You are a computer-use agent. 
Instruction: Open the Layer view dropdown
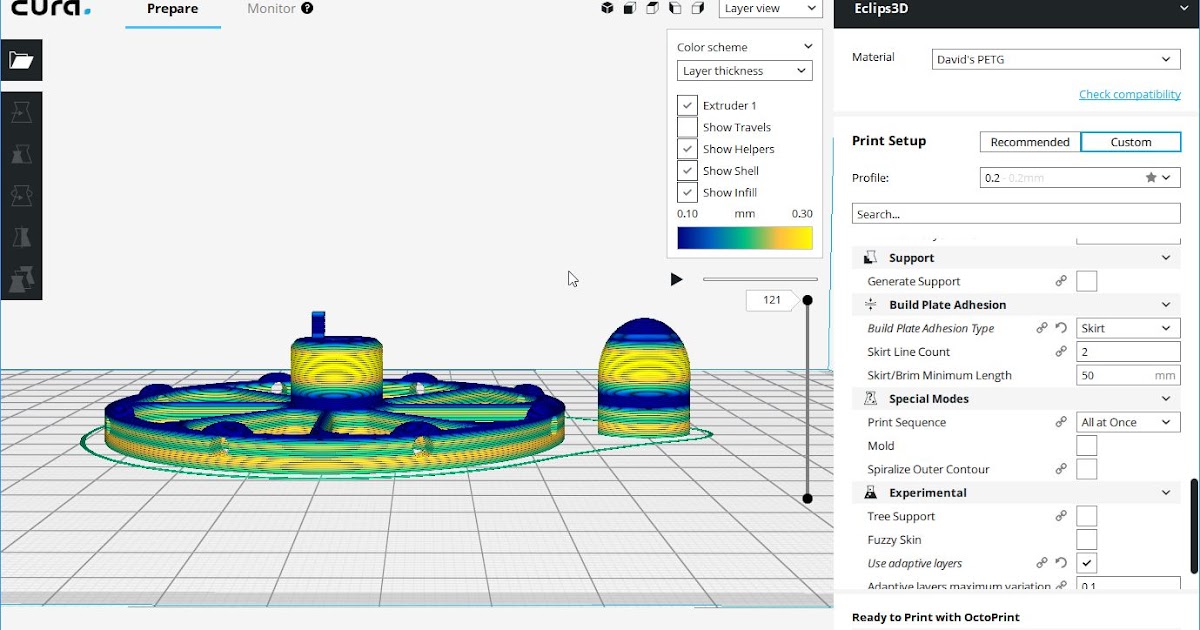click(770, 8)
